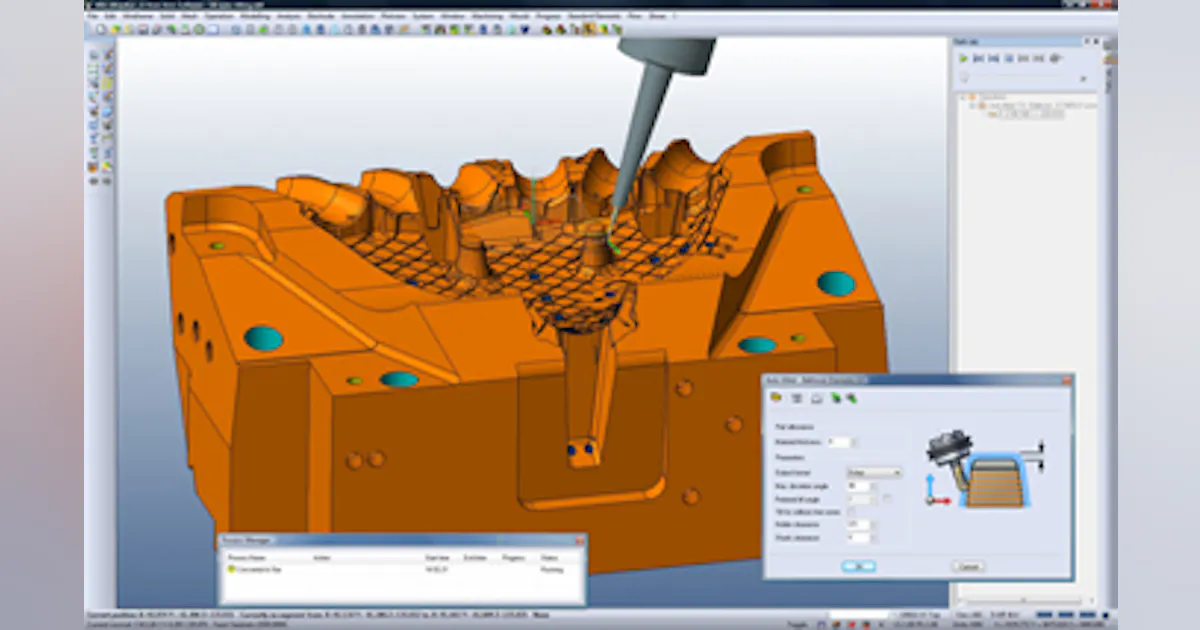This screenshot has height=630, width=1200.
Task: Click the last green arrow icon in dialog toolbar
Action: pos(852,398)
